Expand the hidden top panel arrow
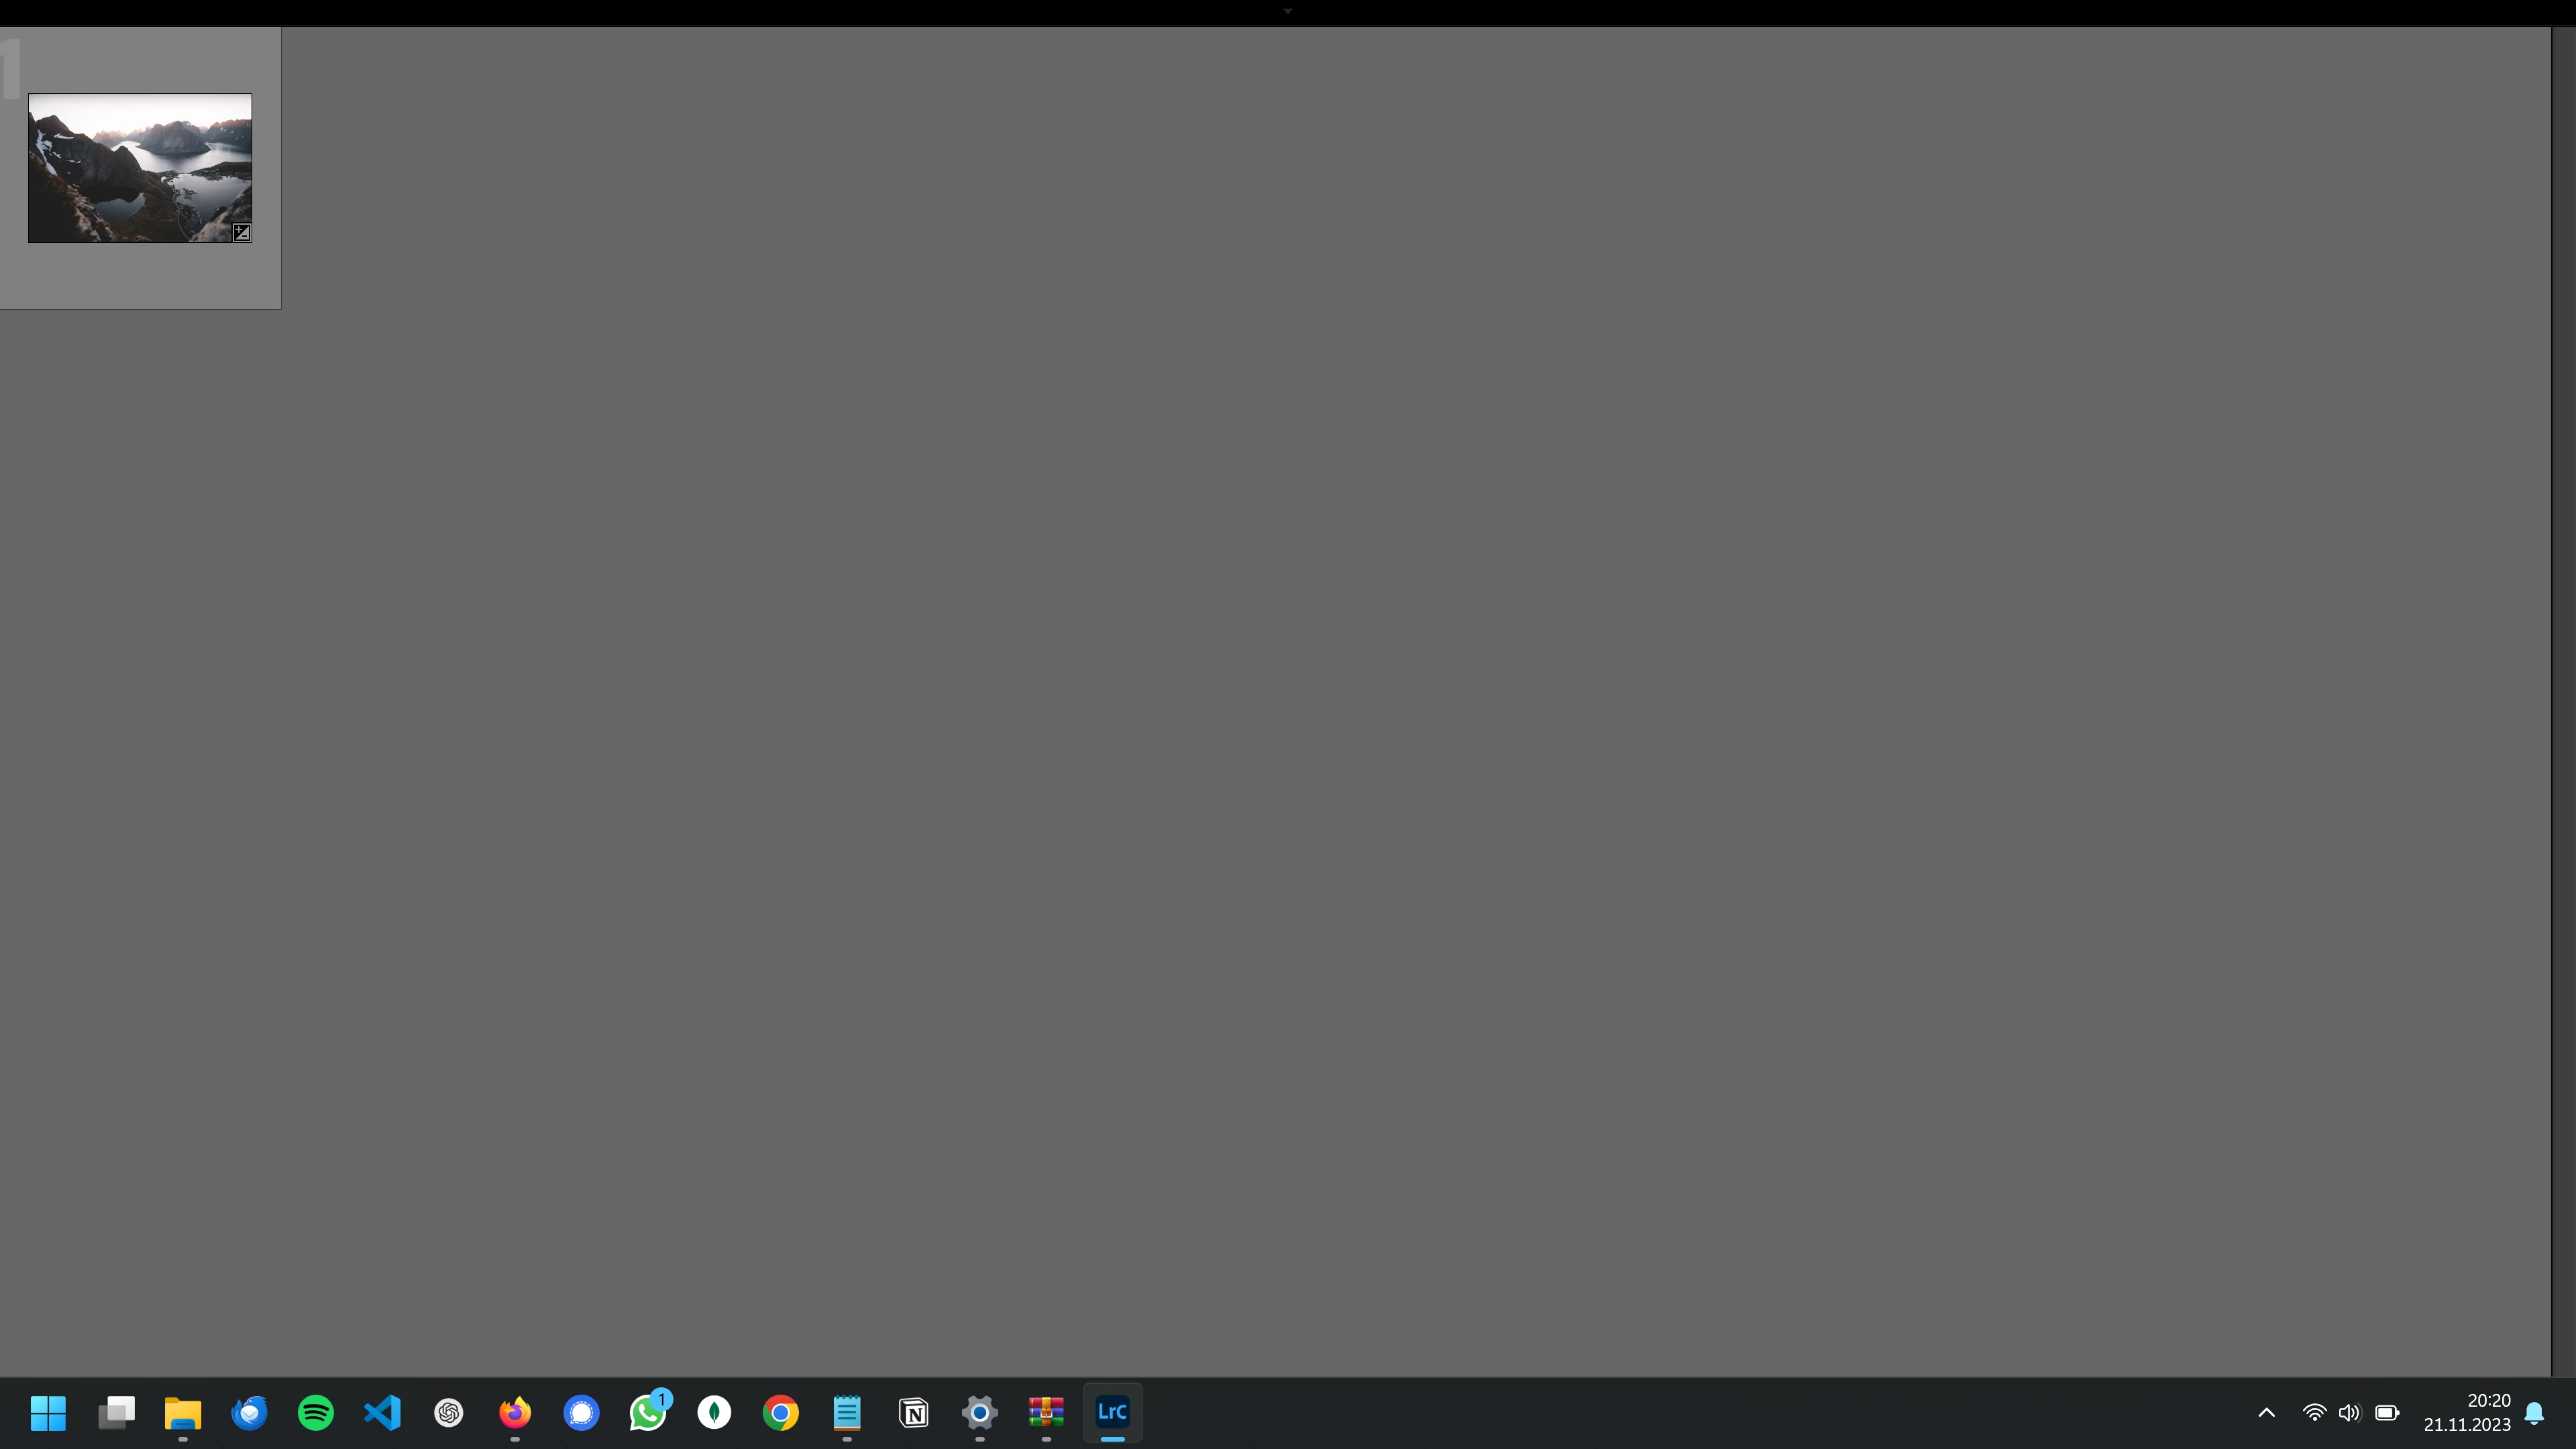The width and height of the screenshot is (2576, 1449). pyautogui.click(x=1287, y=11)
